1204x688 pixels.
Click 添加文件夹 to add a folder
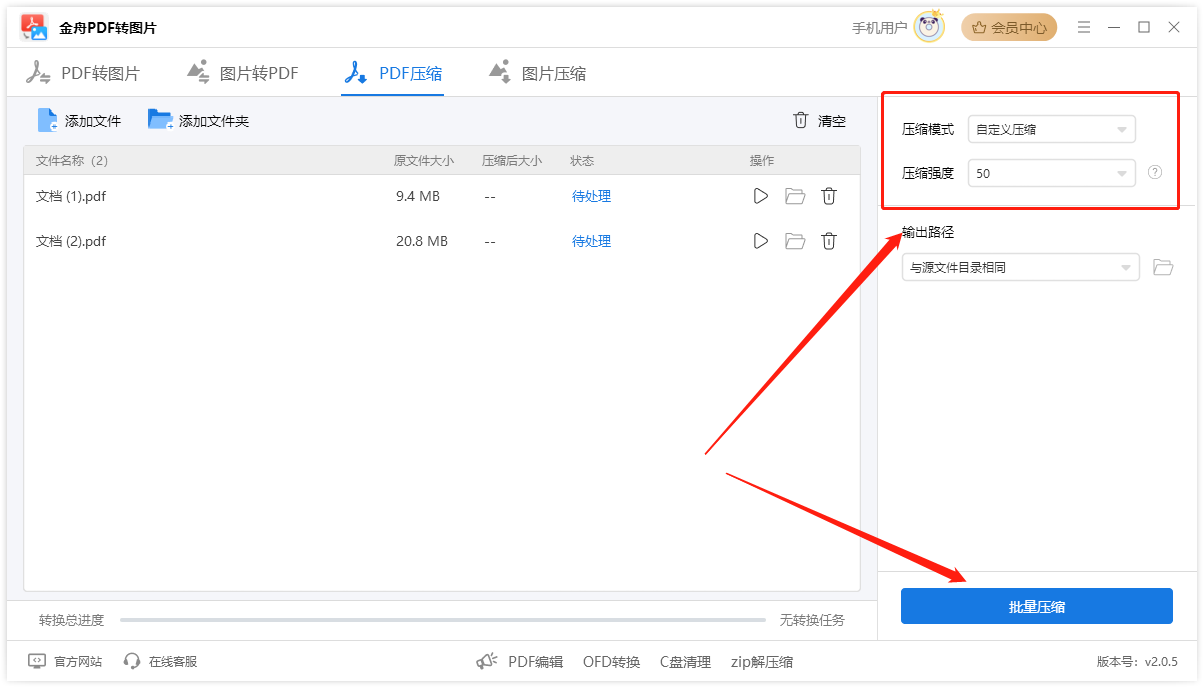198,120
